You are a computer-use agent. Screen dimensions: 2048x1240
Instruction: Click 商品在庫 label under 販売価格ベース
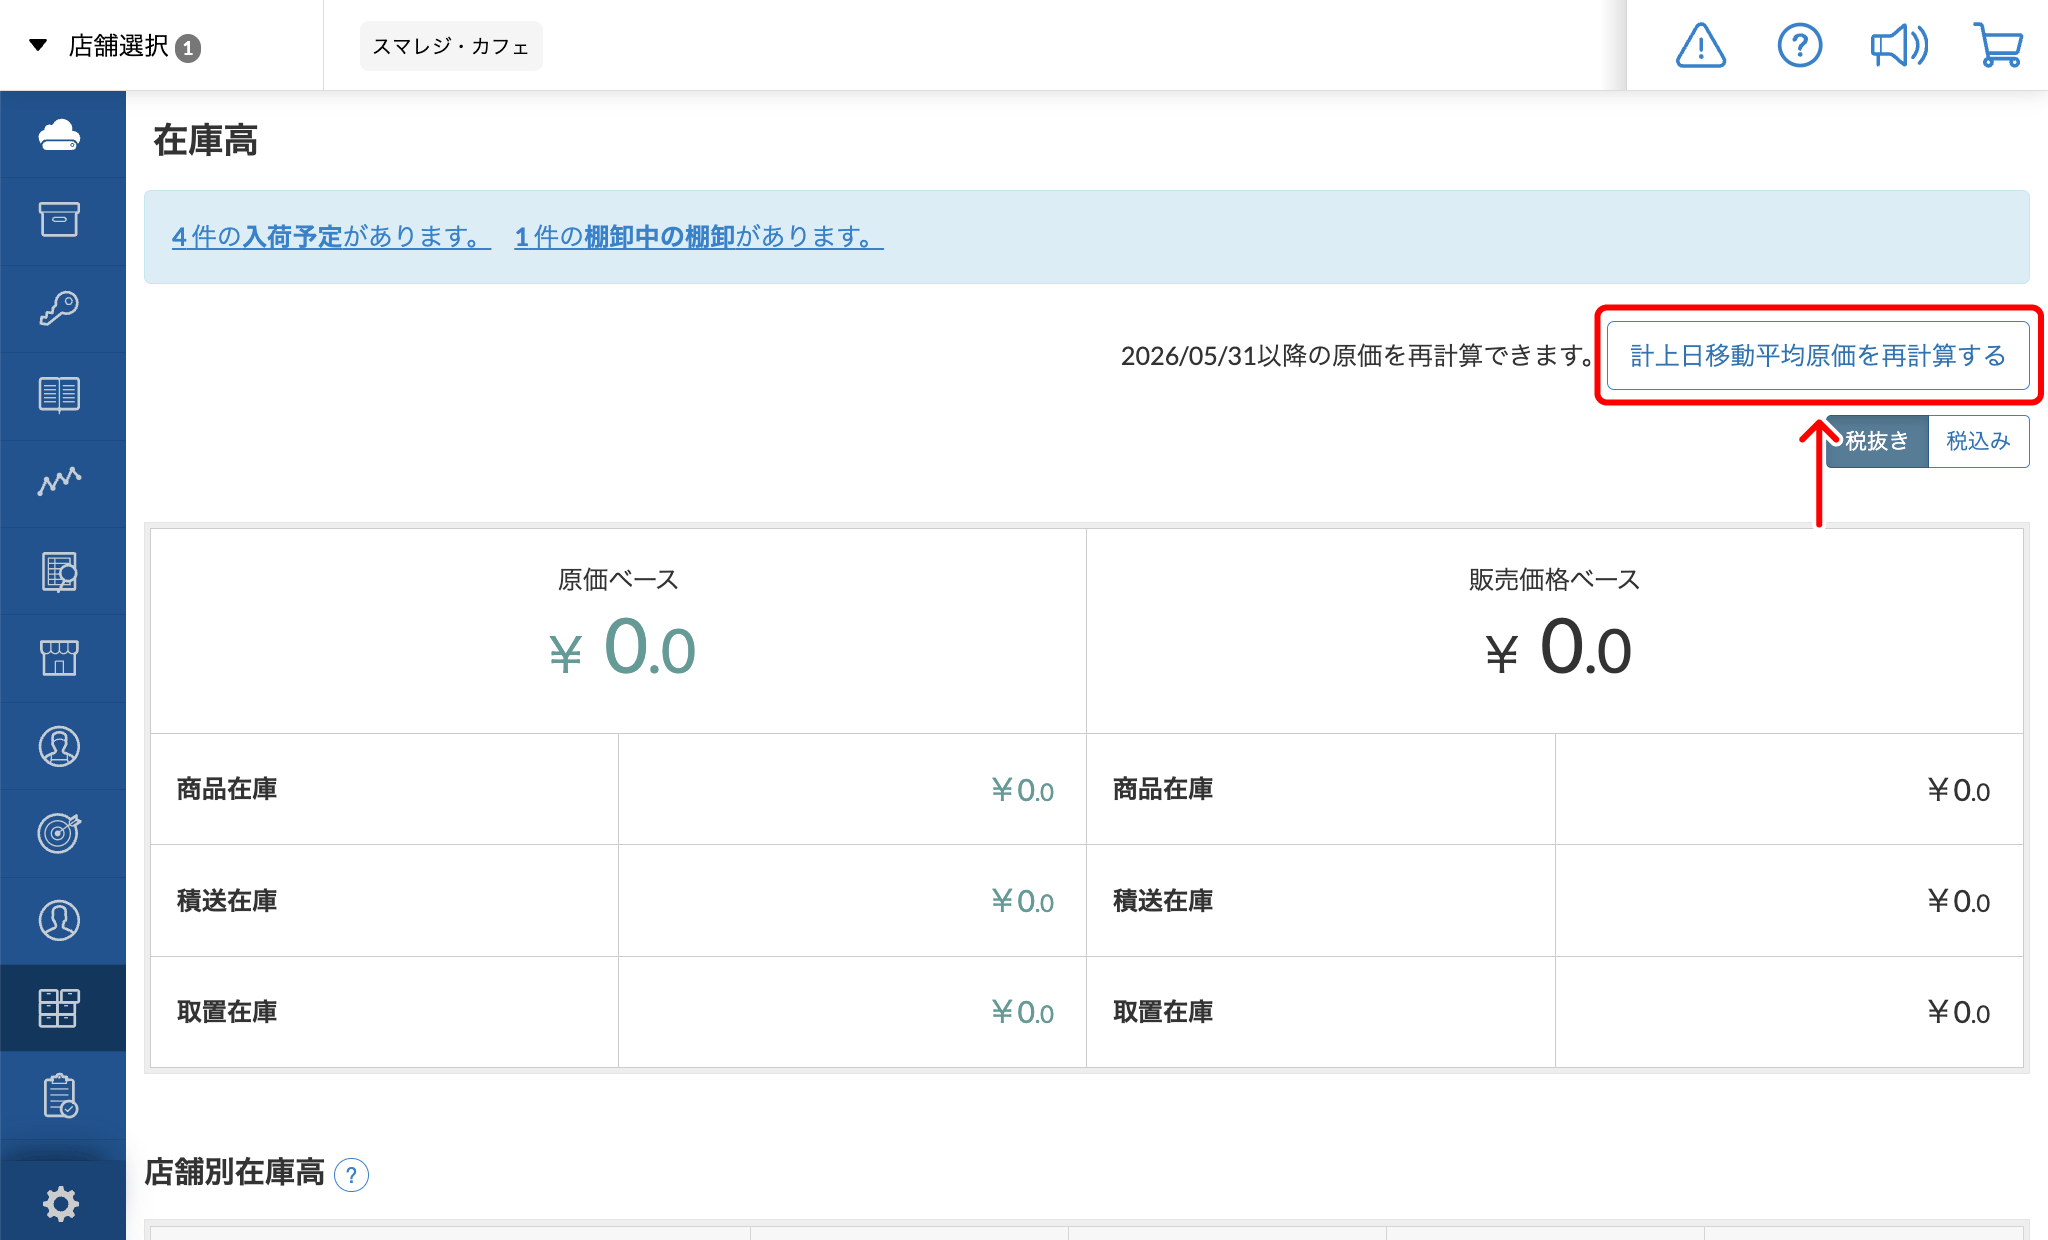pyautogui.click(x=1163, y=789)
